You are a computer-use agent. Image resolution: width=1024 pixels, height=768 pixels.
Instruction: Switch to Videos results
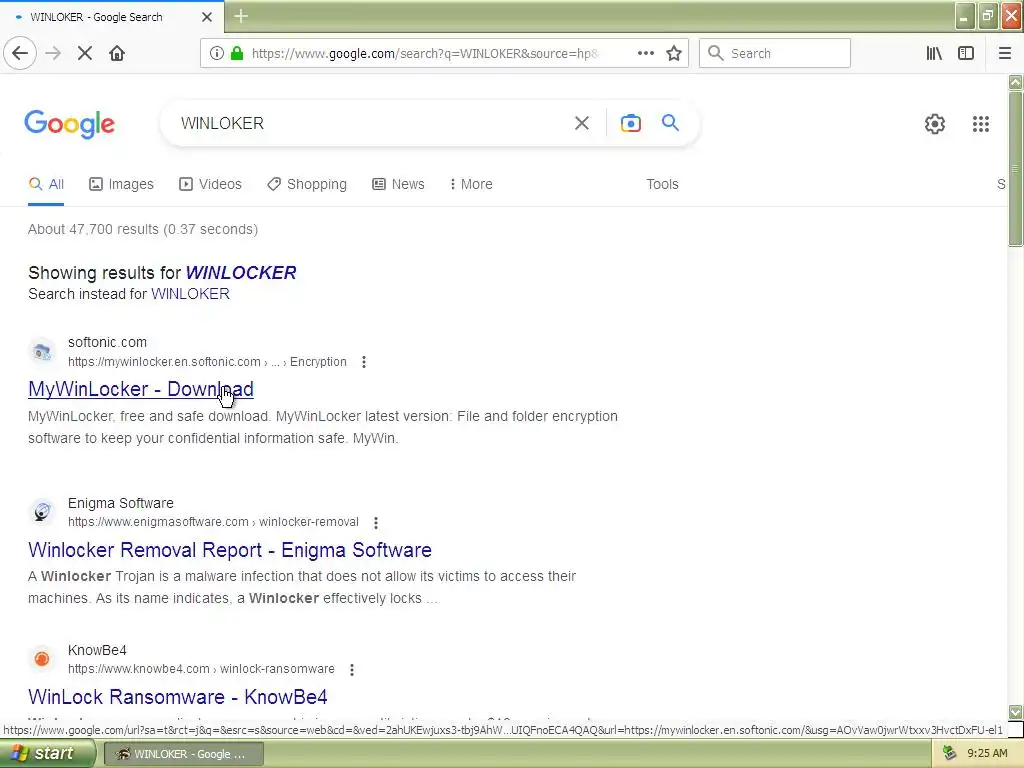click(210, 184)
